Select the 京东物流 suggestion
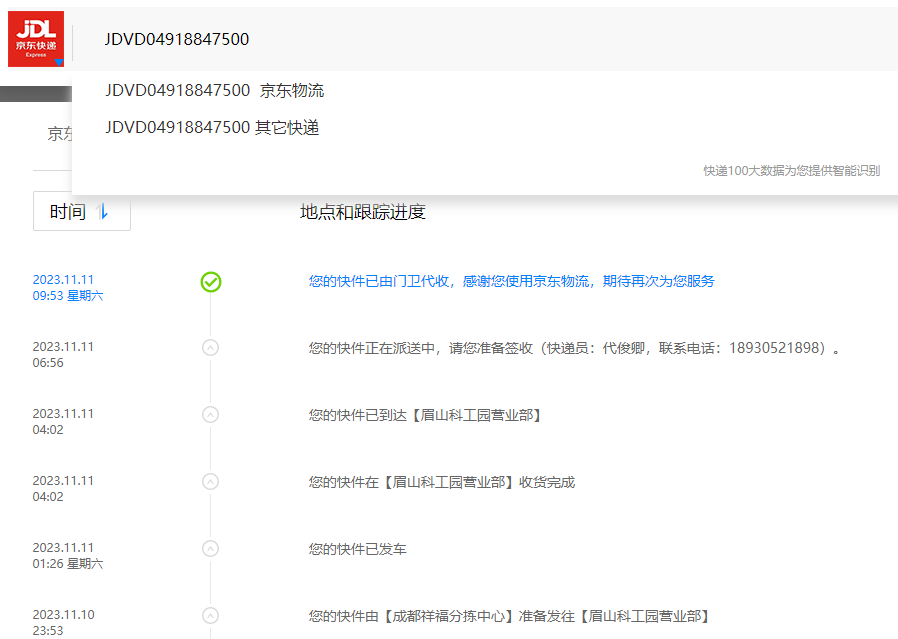 (x=215, y=90)
